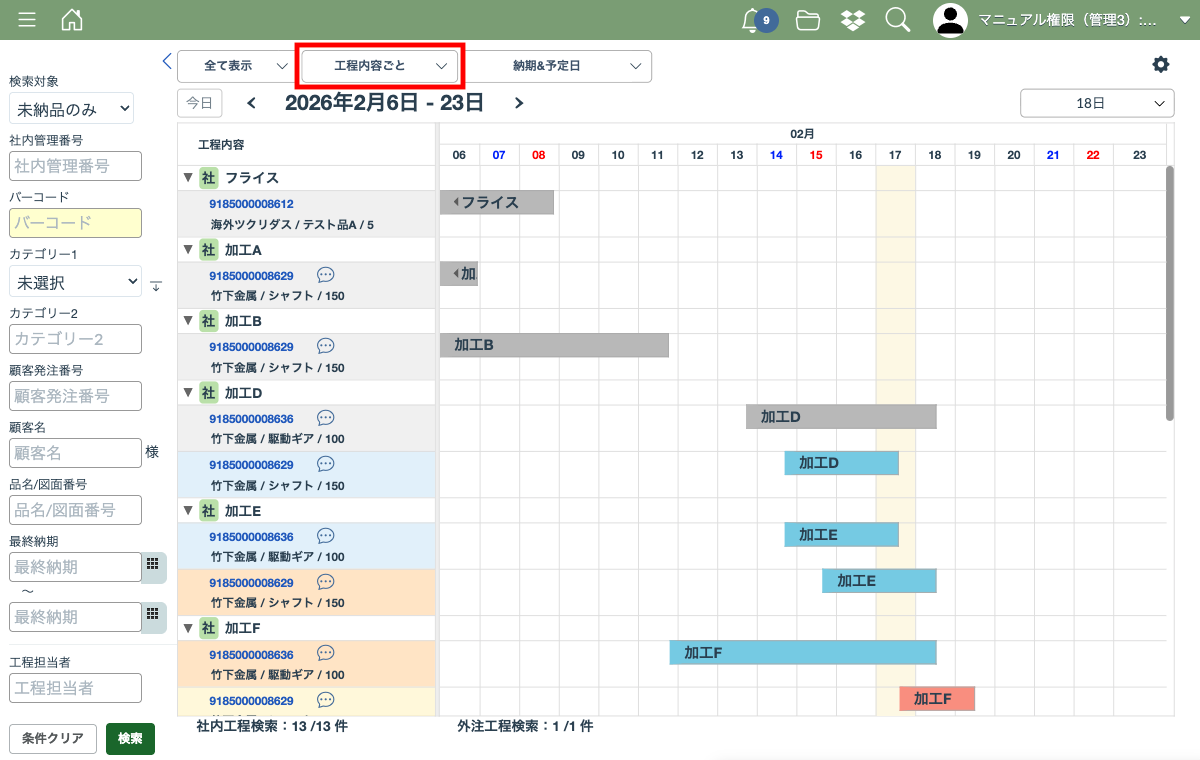Viewport: 1200px width, 760px height.
Task: Click comment bubble icon in 加工A row
Action: [x=325, y=274]
